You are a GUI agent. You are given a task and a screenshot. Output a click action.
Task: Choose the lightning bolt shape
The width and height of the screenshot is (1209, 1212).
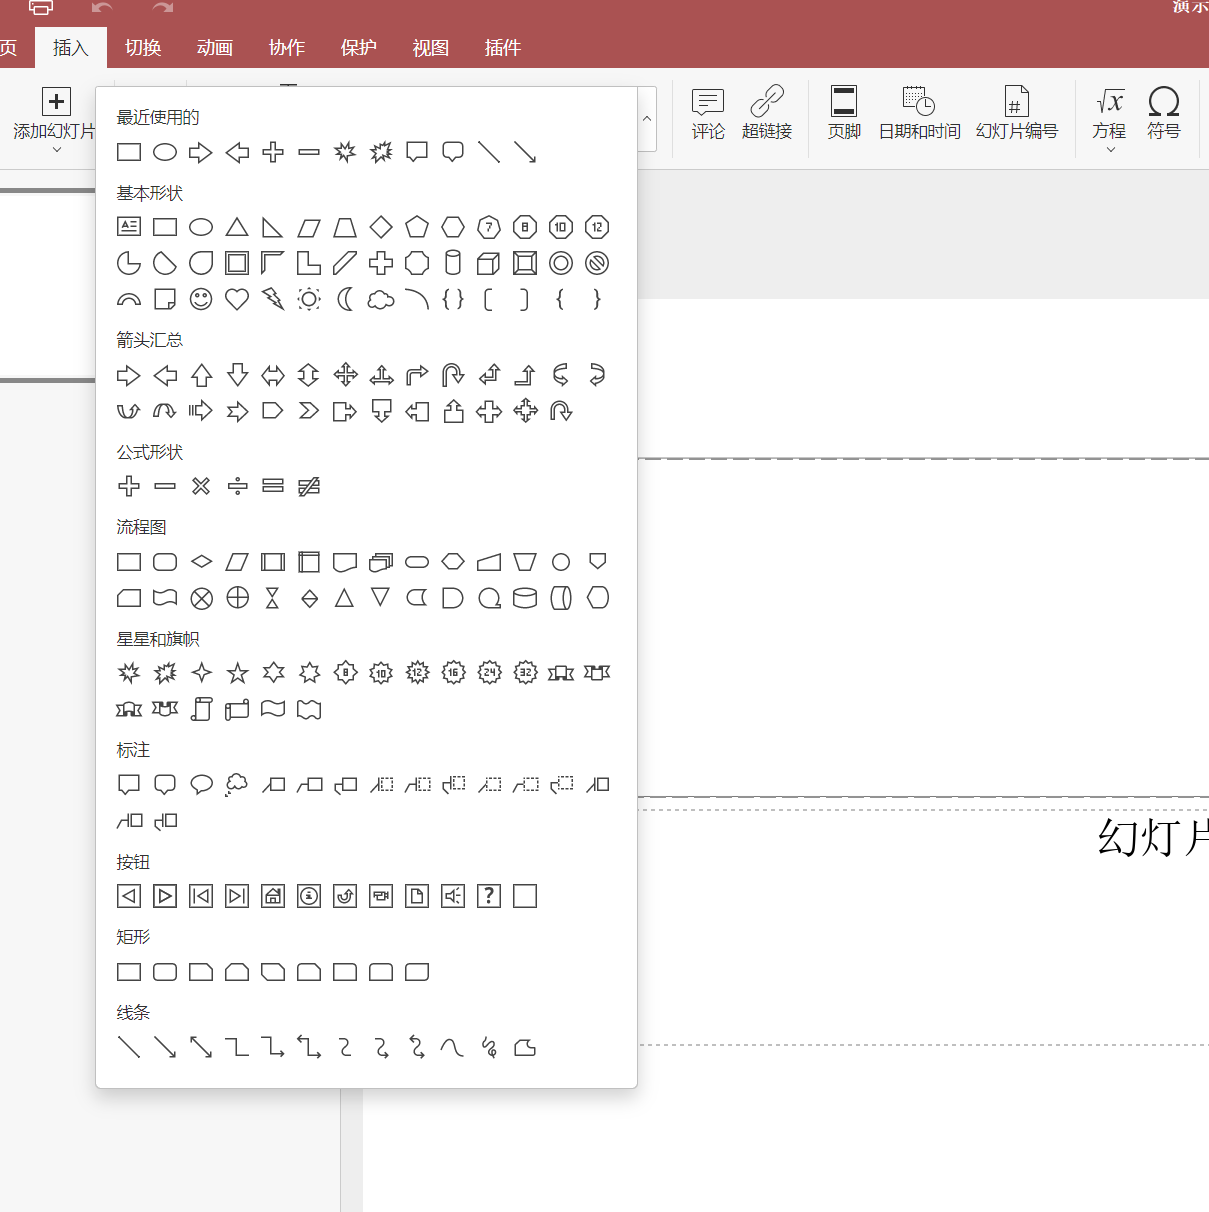(273, 299)
